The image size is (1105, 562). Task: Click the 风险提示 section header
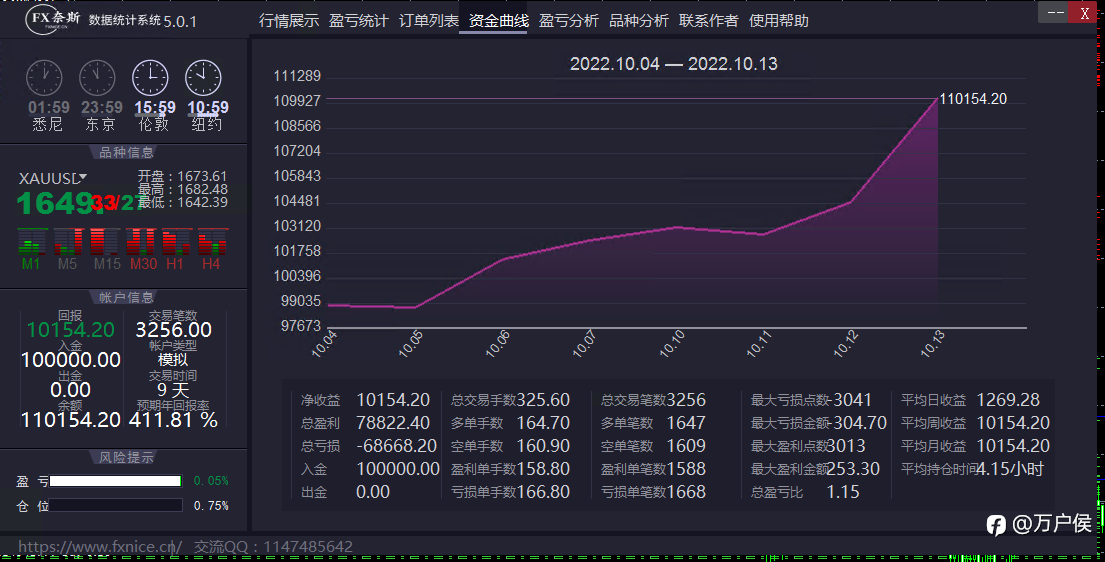[x=126, y=458]
